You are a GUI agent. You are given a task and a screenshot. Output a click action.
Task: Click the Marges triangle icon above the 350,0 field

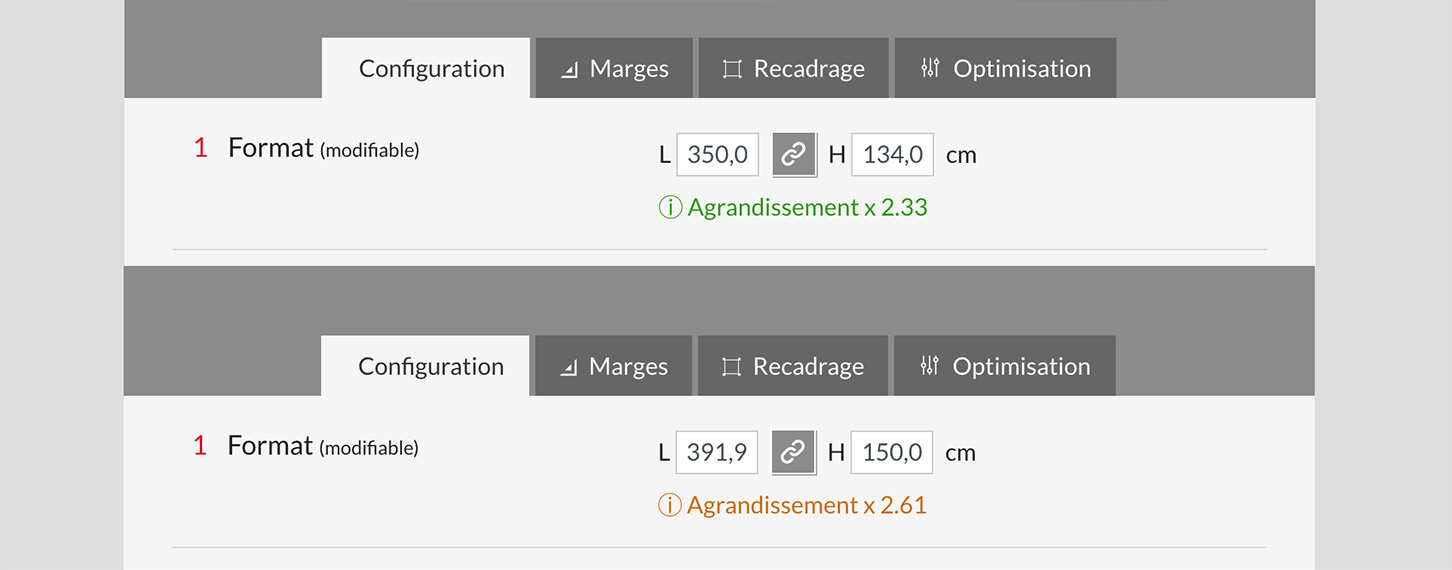[x=570, y=70]
